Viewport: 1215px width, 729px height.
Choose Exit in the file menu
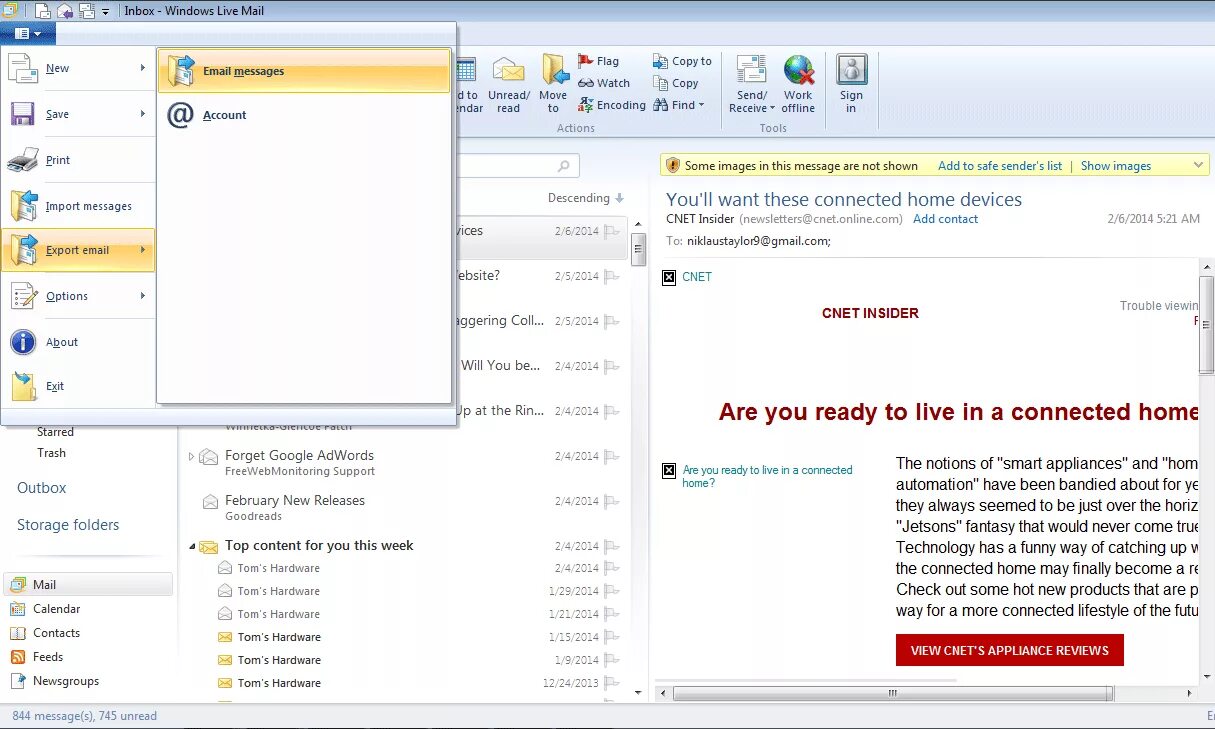coord(78,386)
